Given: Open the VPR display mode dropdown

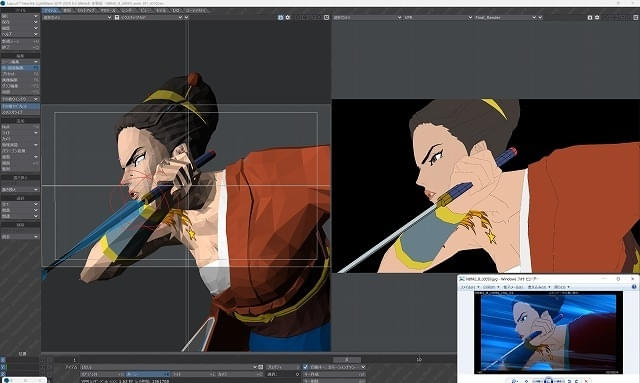Looking at the screenshot, I should 438,18.
